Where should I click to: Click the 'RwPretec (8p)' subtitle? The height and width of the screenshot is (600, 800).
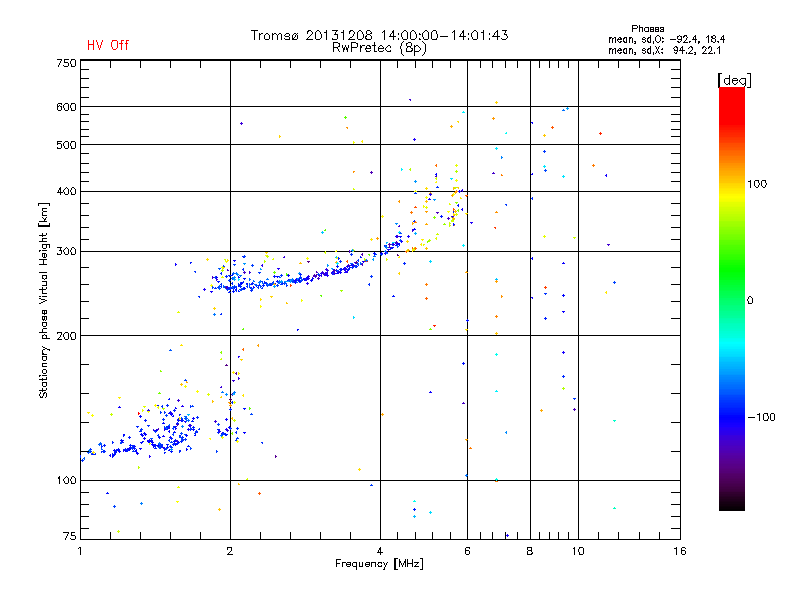(x=379, y=48)
